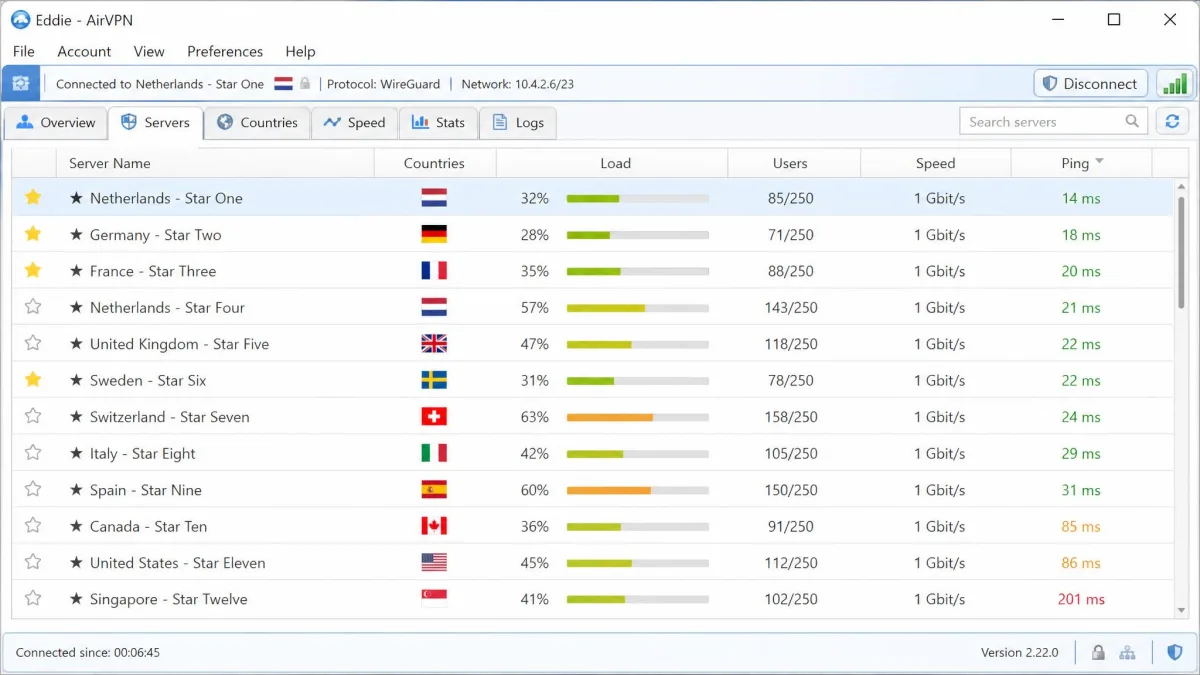
Task: Open the Help menu
Action: pyautogui.click(x=300, y=51)
